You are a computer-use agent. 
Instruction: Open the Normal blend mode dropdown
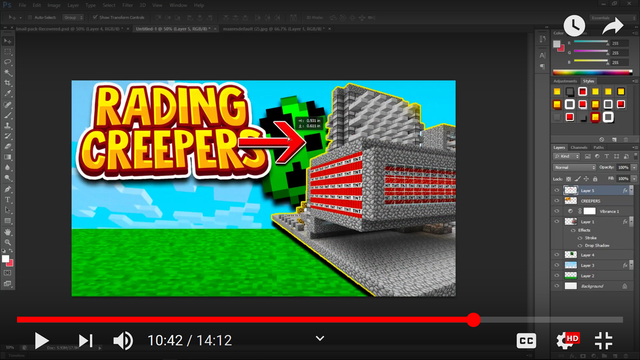574,167
